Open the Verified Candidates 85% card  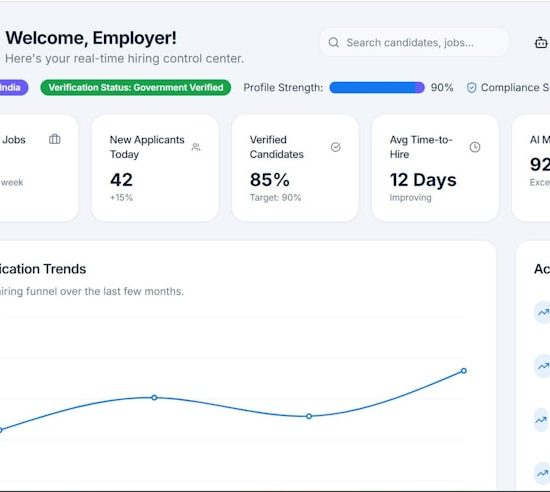(295, 168)
